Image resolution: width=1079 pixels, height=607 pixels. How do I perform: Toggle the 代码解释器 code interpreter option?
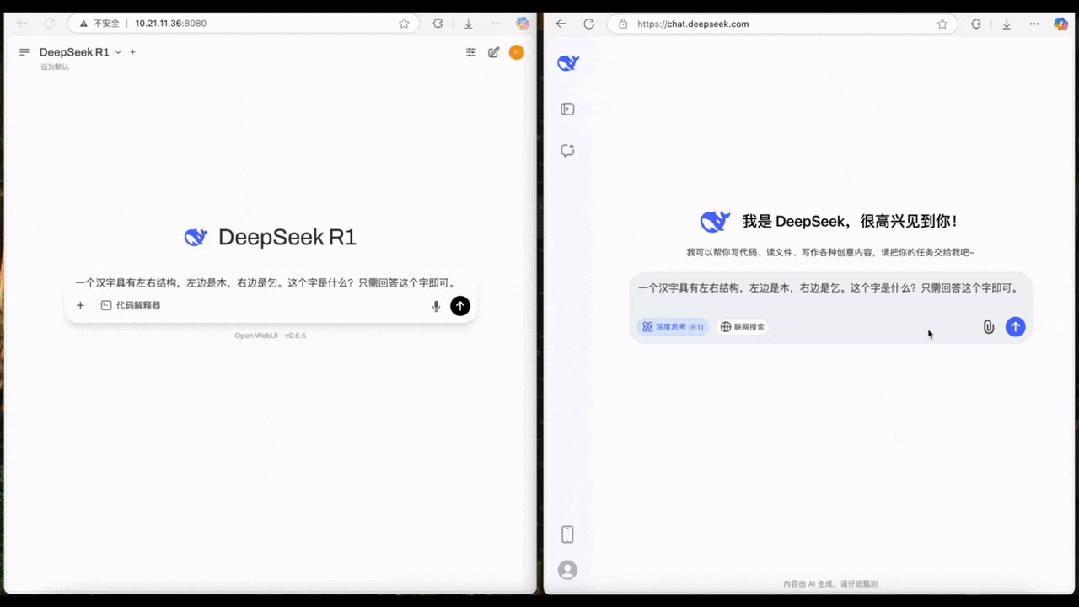[131, 306]
